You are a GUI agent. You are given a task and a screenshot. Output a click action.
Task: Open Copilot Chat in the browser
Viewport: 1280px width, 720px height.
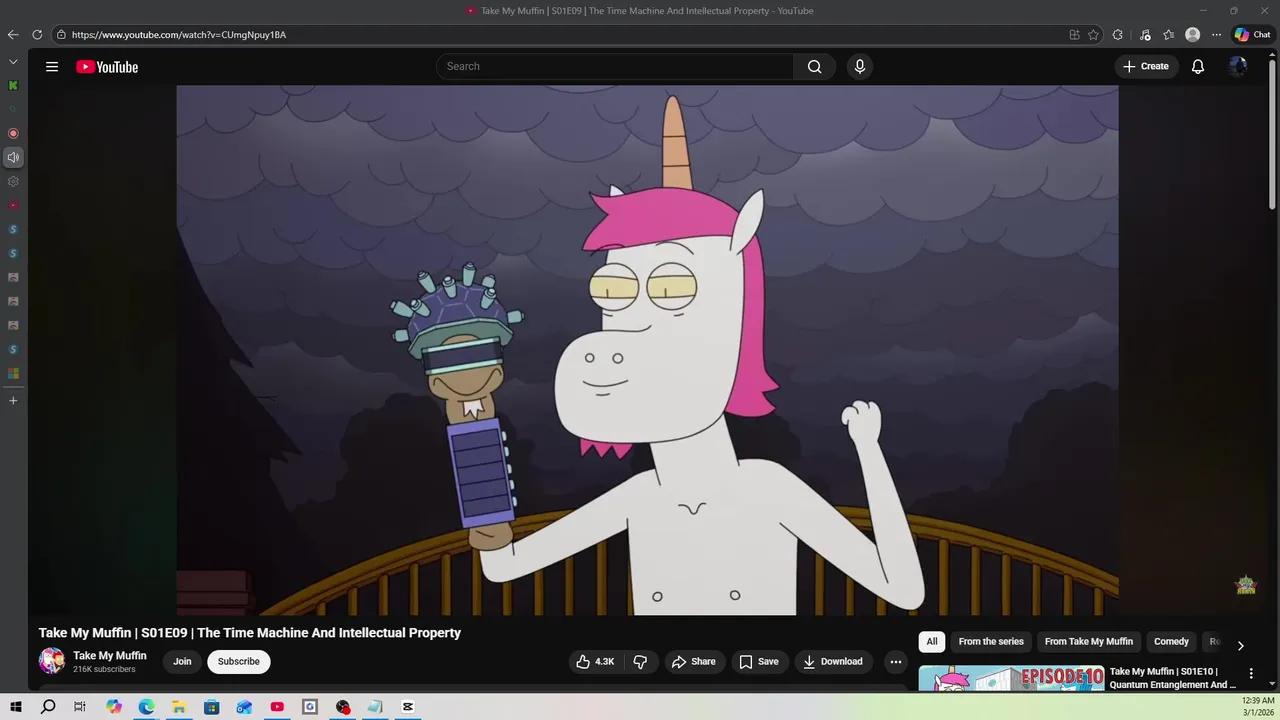1252,35
